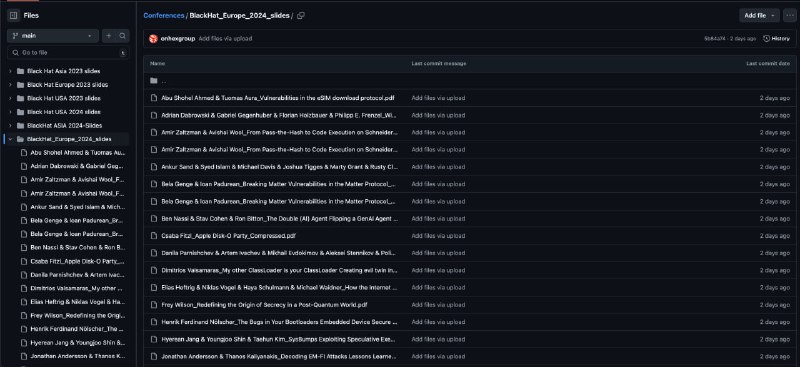
Task: Open the main branch dropdown
Action: coord(53,36)
